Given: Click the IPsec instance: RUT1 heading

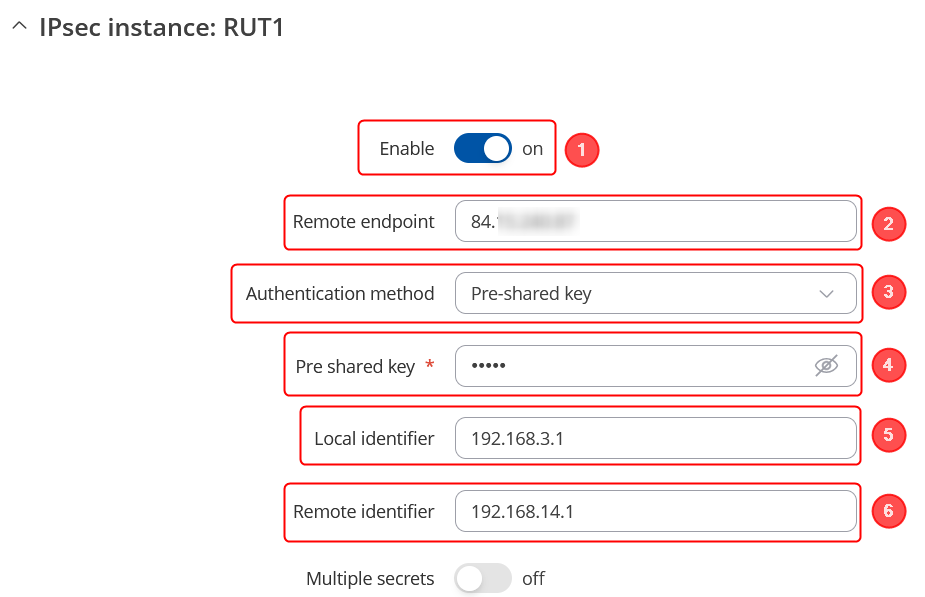Looking at the screenshot, I should [x=162, y=28].
